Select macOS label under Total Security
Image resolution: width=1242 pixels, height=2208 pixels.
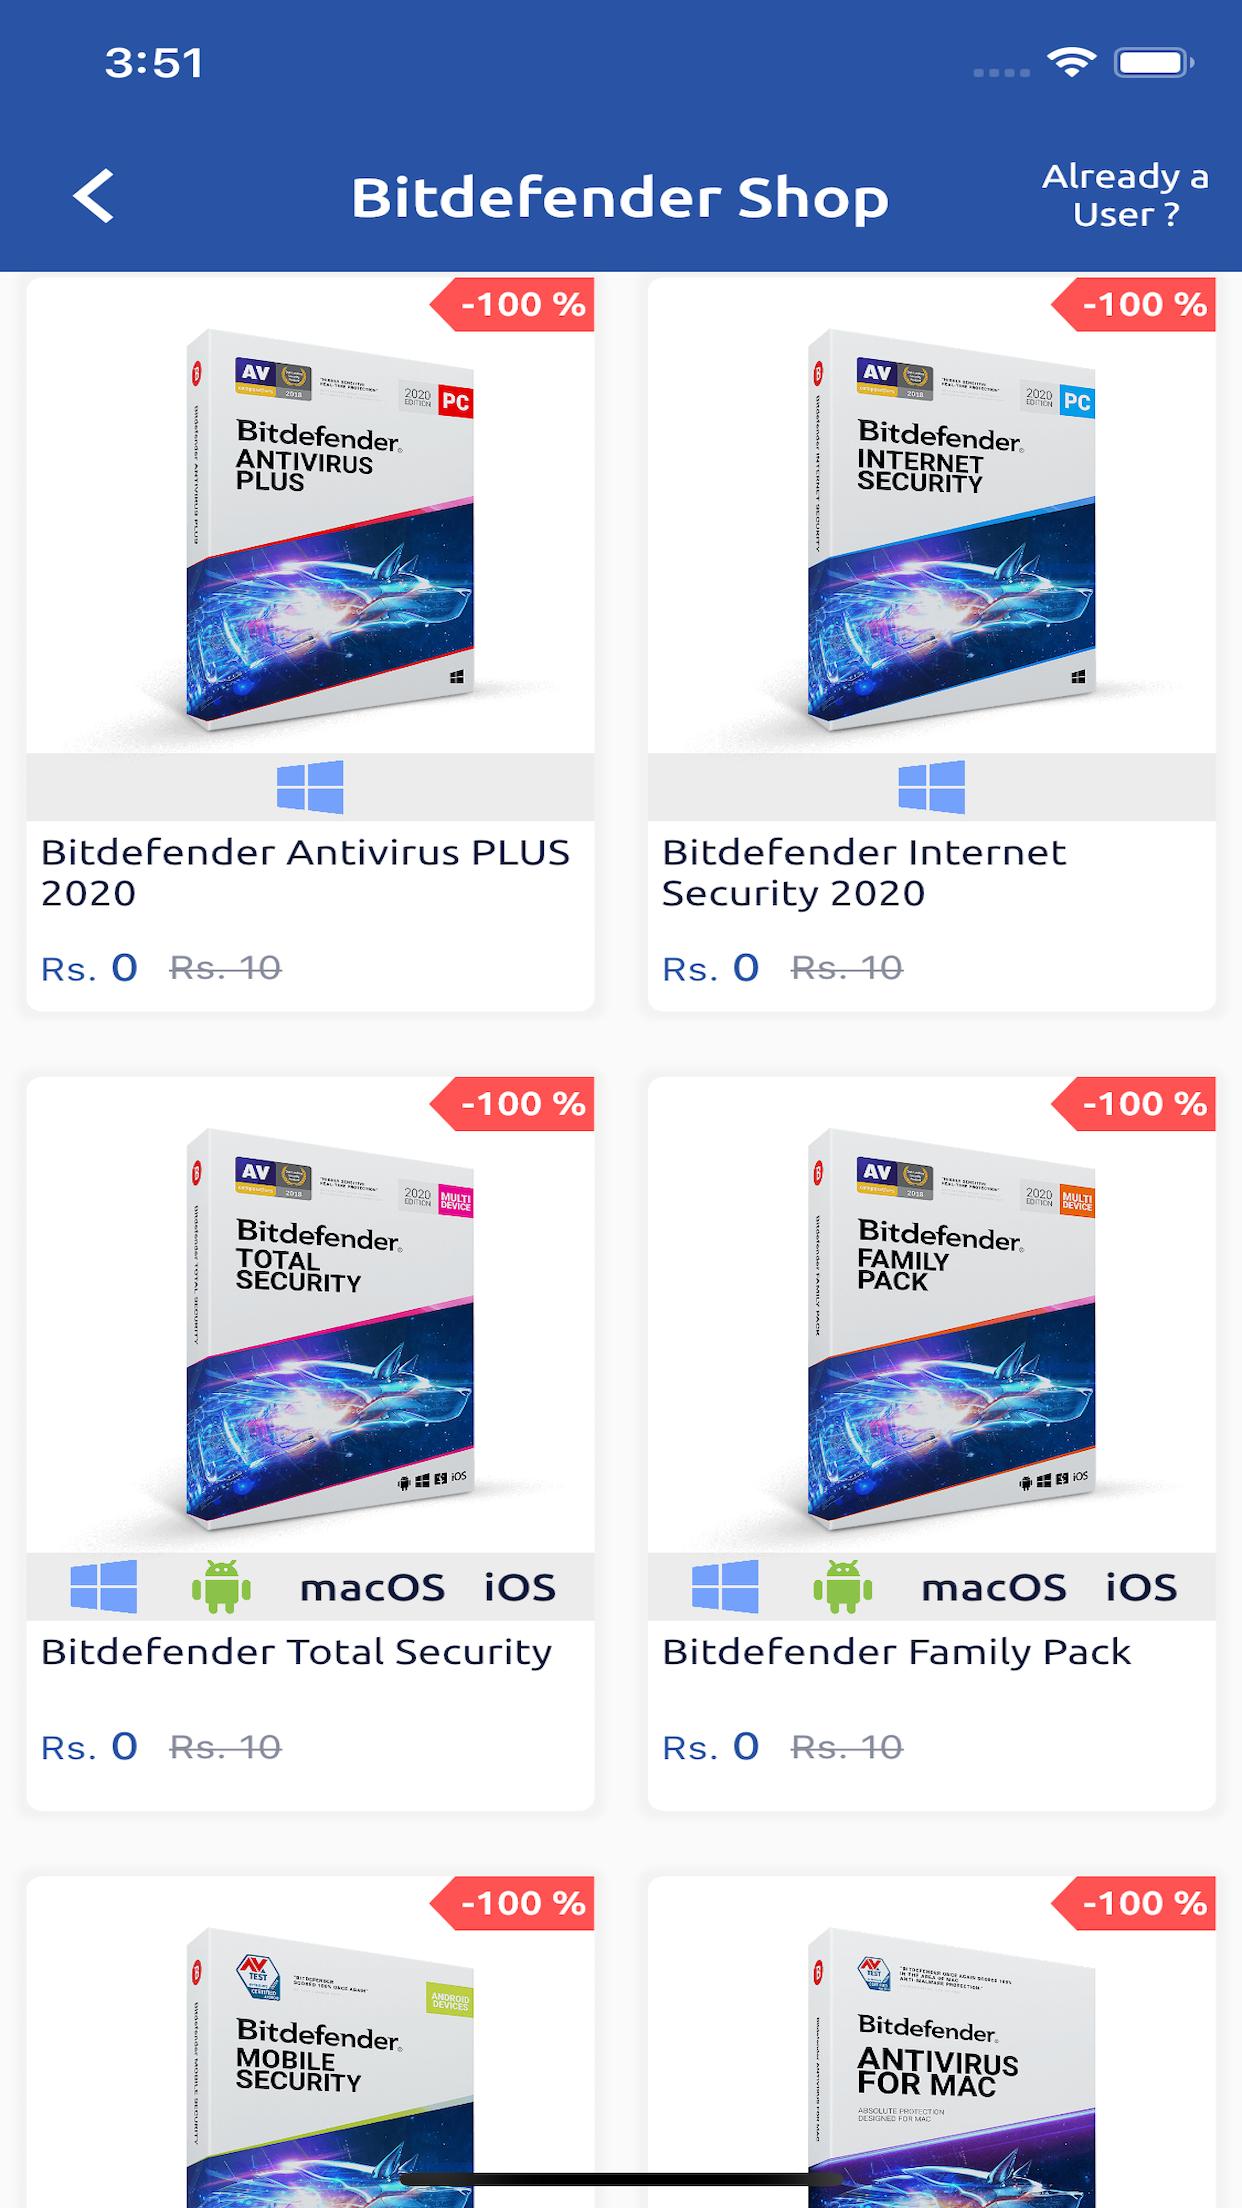(x=372, y=1588)
